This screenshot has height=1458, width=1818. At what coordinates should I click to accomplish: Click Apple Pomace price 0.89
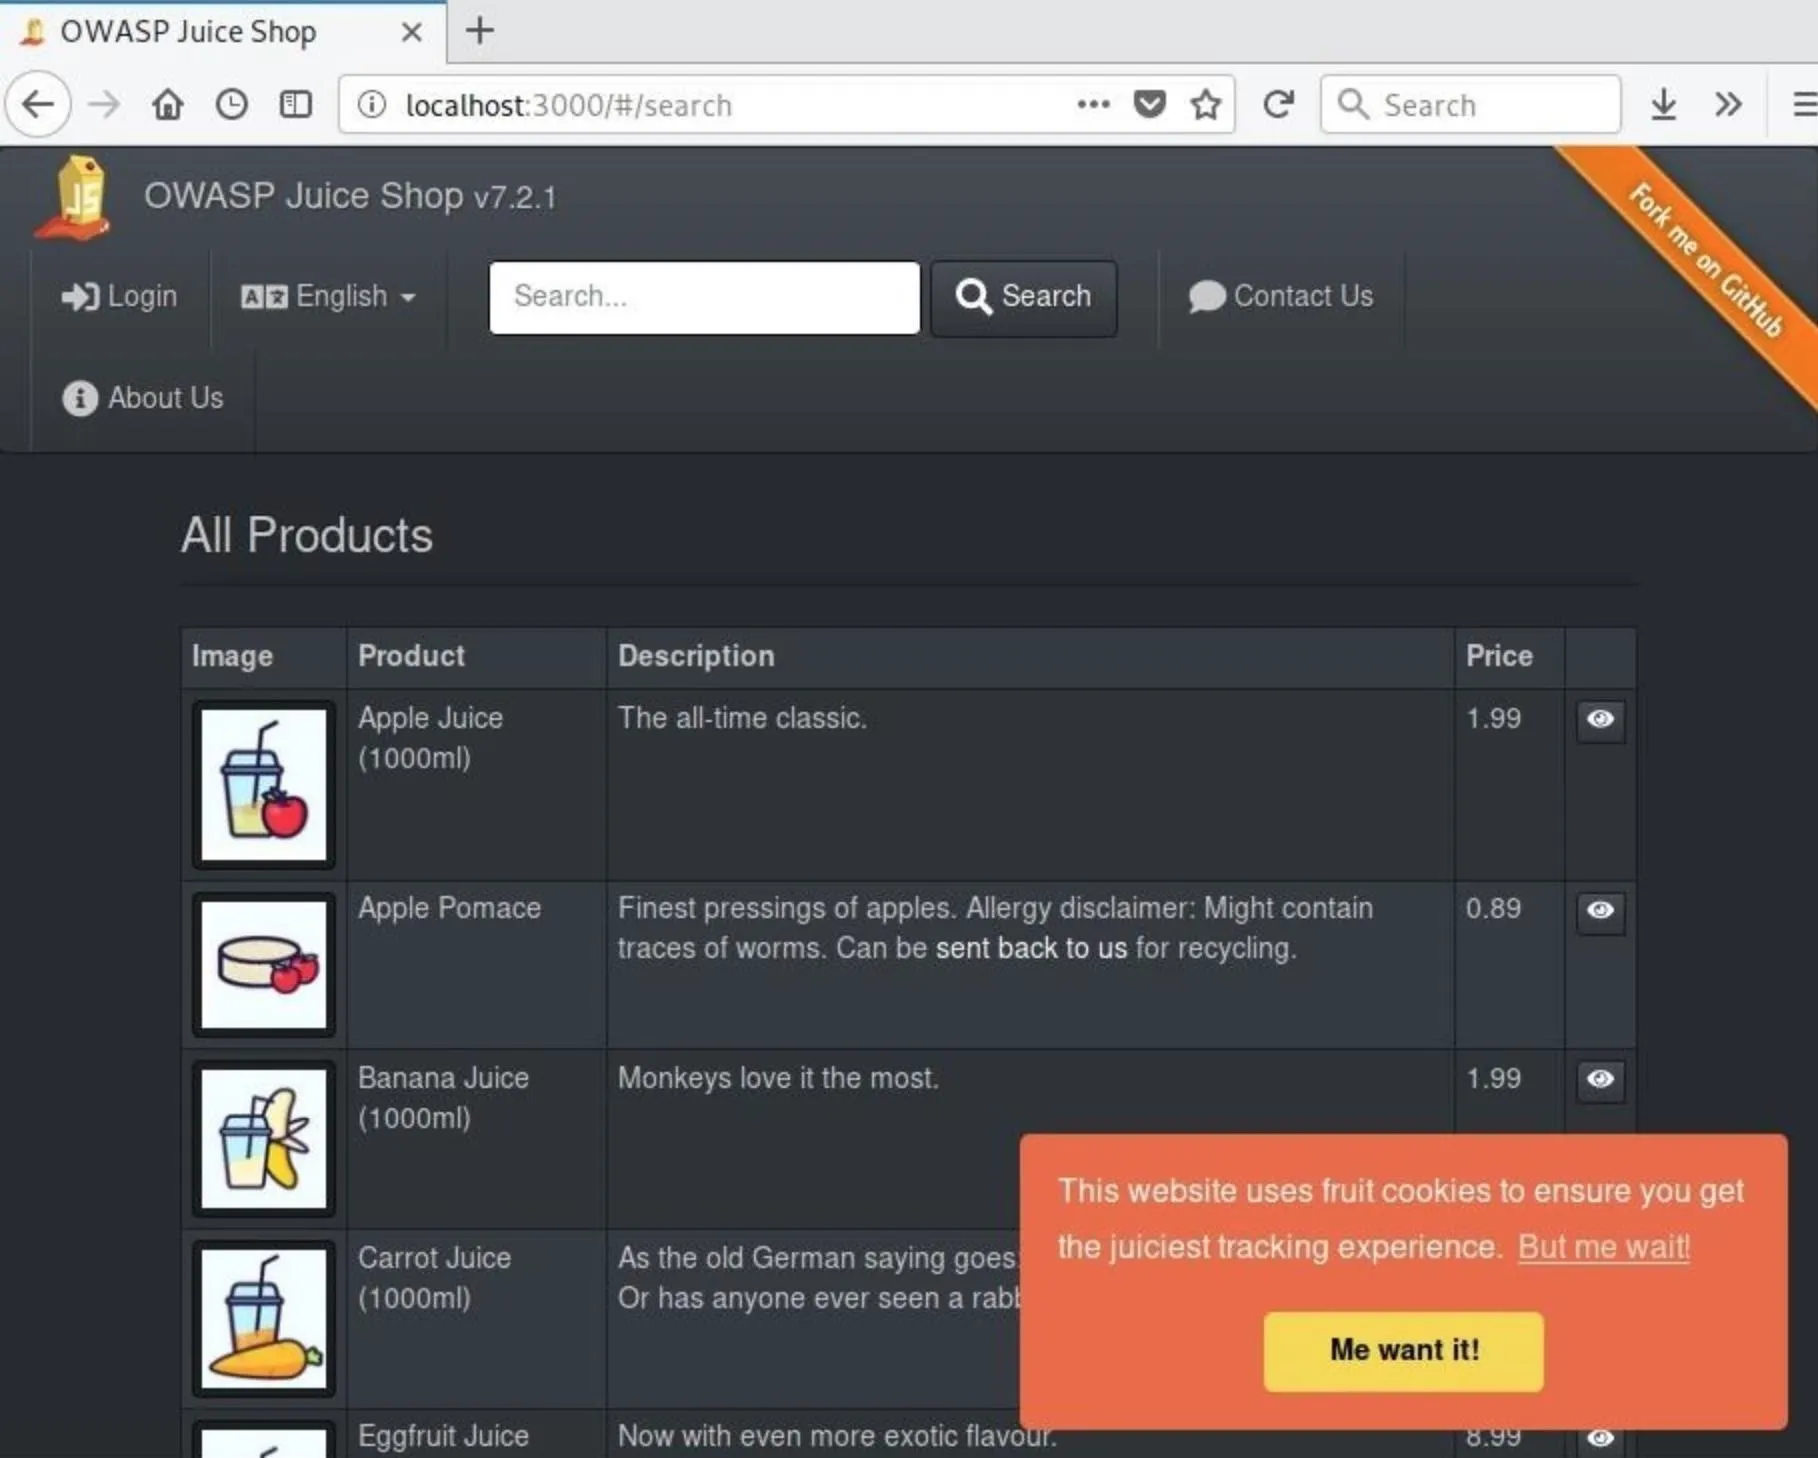[x=1493, y=908]
